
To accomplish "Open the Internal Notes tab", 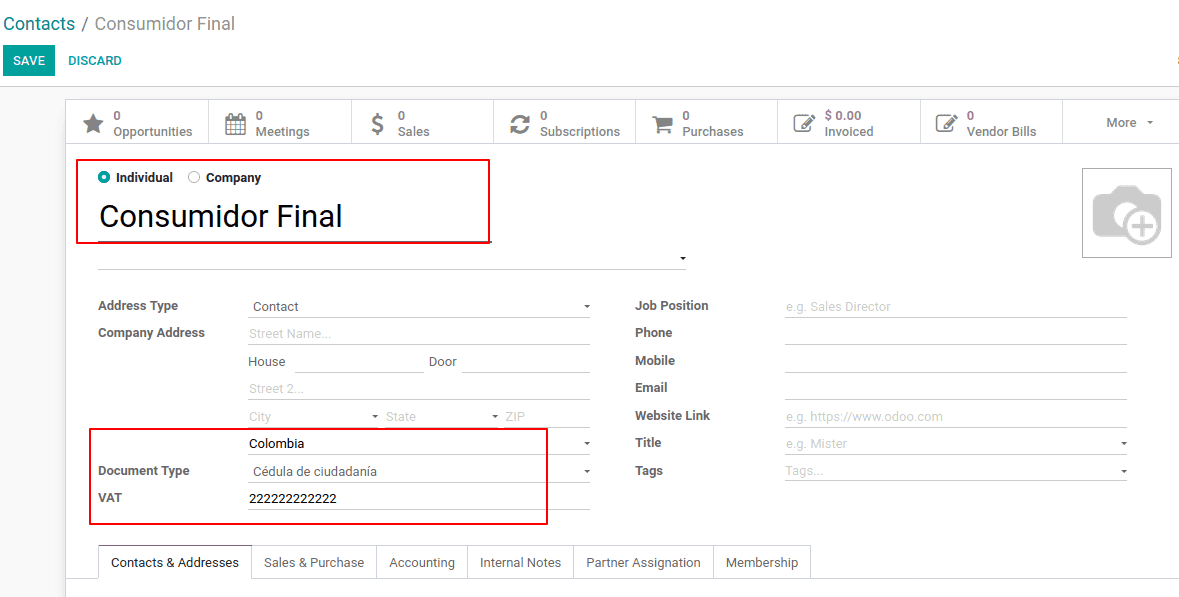I will click(520, 562).
